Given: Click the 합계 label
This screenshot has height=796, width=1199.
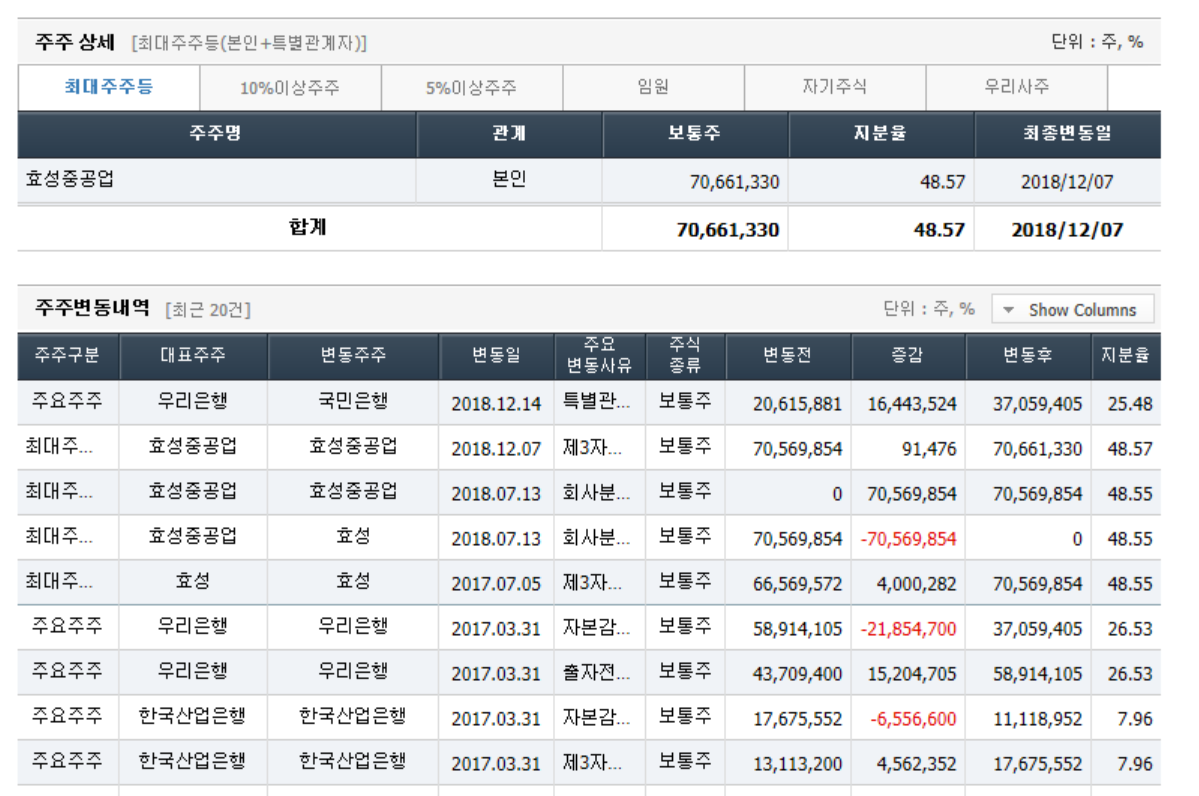Looking at the screenshot, I should click(x=308, y=227).
